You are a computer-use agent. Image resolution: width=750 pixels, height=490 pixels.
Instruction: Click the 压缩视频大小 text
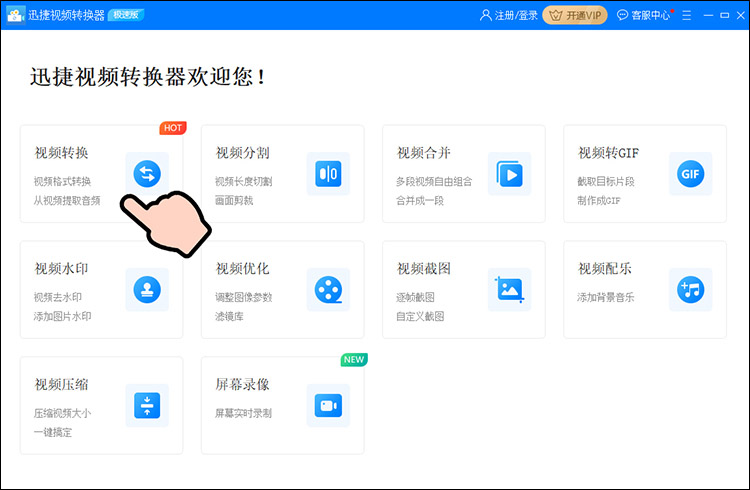click(62, 413)
